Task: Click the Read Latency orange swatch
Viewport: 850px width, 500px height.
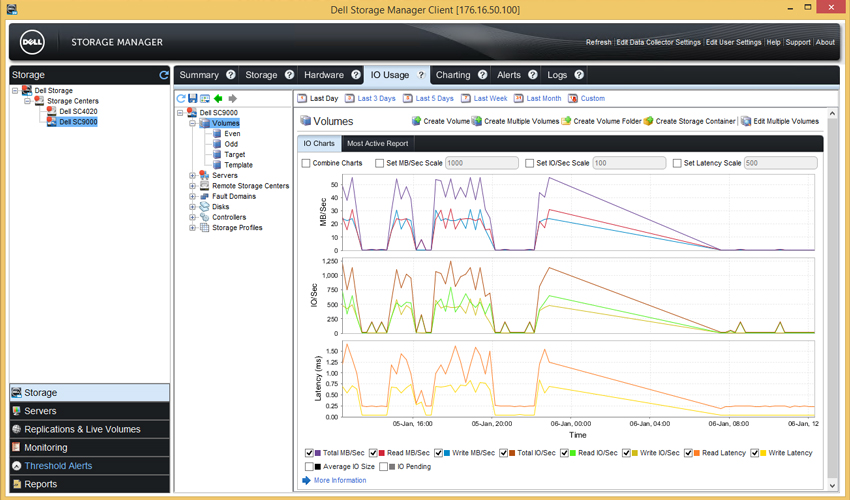Action: coord(697,453)
